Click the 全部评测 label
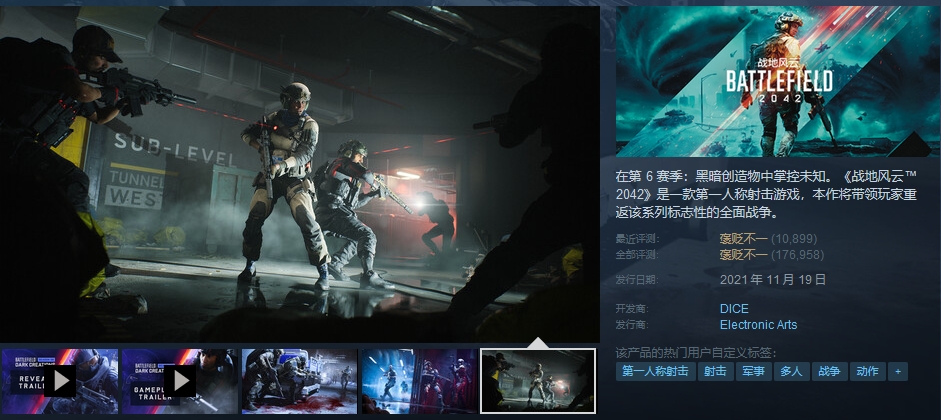The image size is (941, 420). (x=637, y=255)
